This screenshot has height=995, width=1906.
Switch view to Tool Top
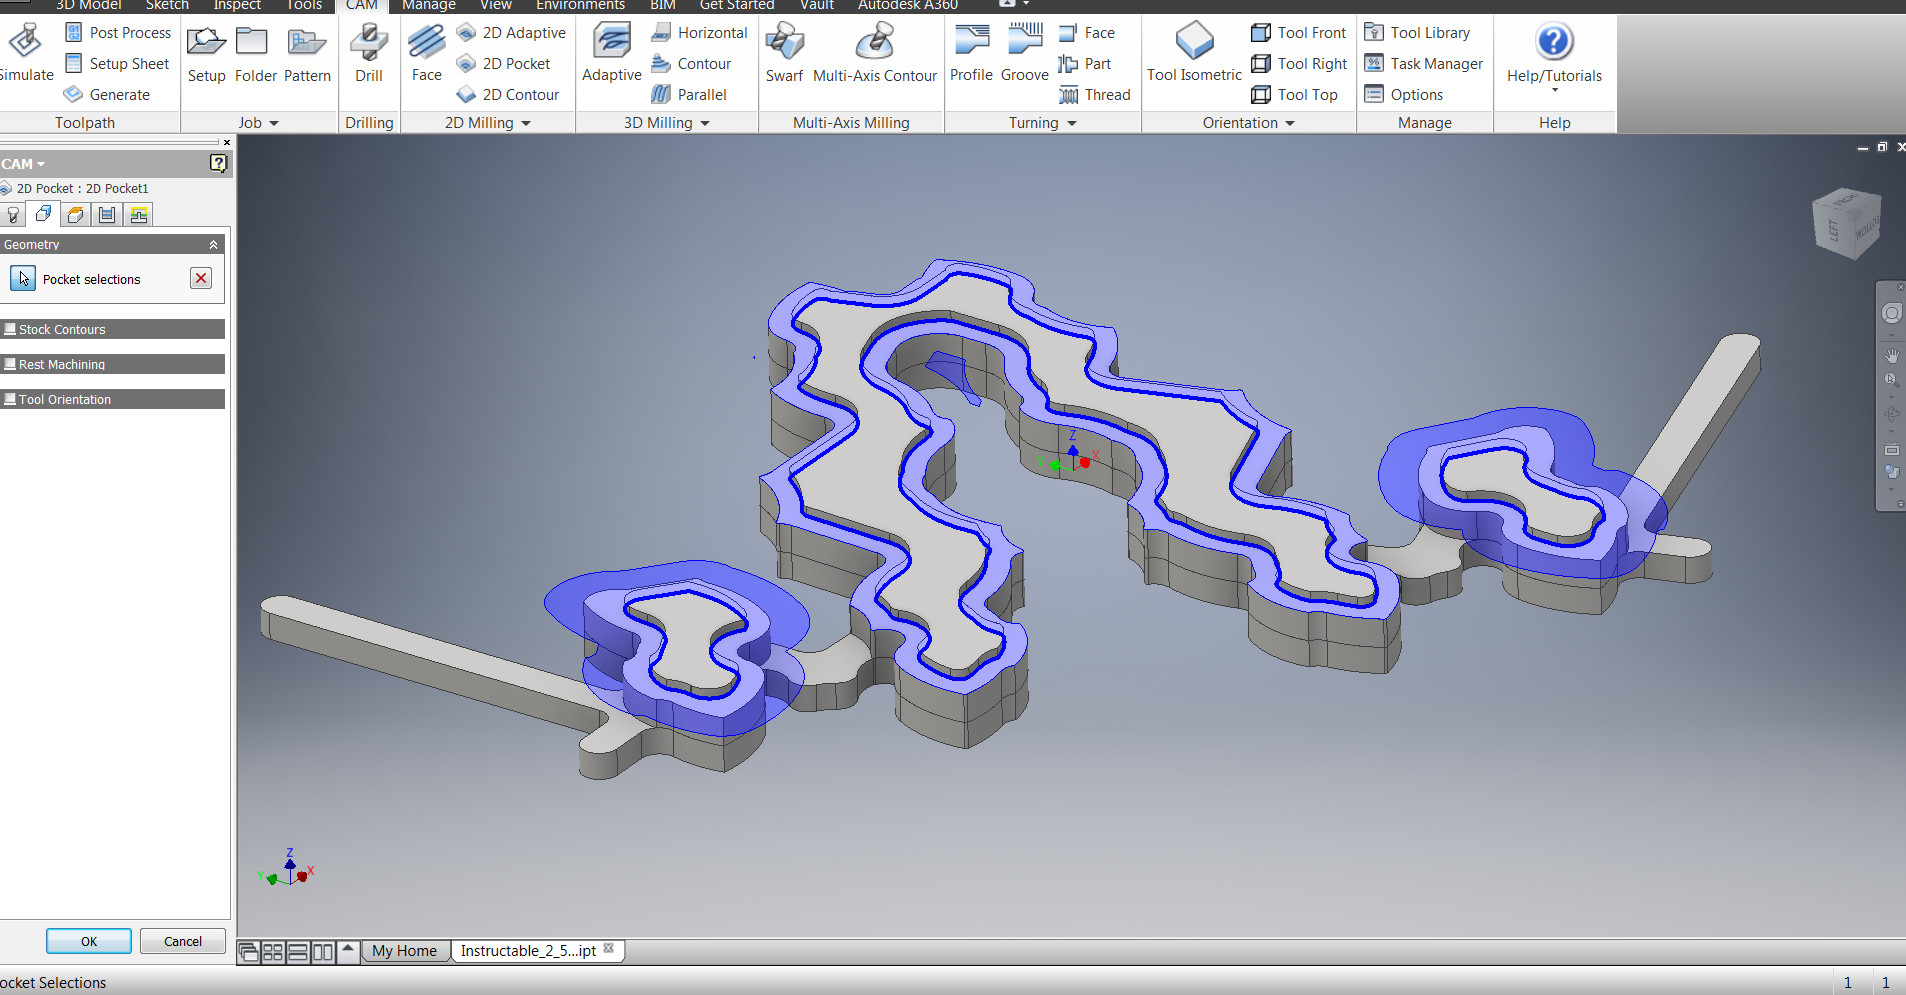coord(1294,94)
